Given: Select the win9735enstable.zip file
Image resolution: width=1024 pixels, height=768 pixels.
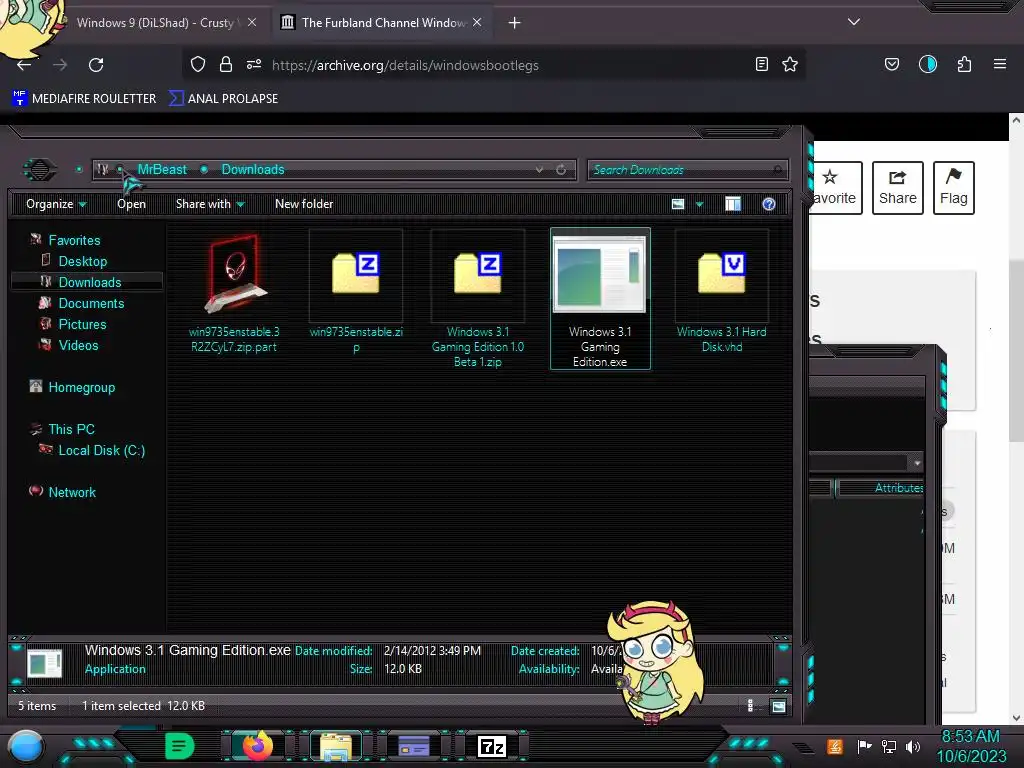Looking at the screenshot, I should tap(356, 294).
